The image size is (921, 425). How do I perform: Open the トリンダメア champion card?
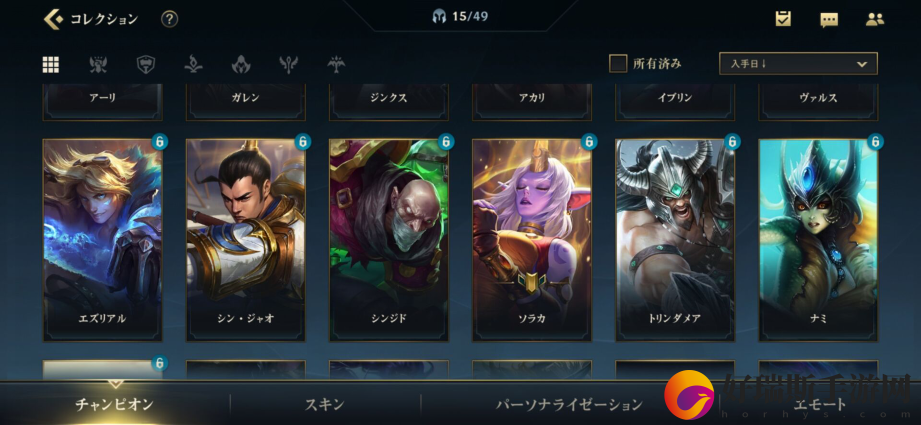point(675,240)
